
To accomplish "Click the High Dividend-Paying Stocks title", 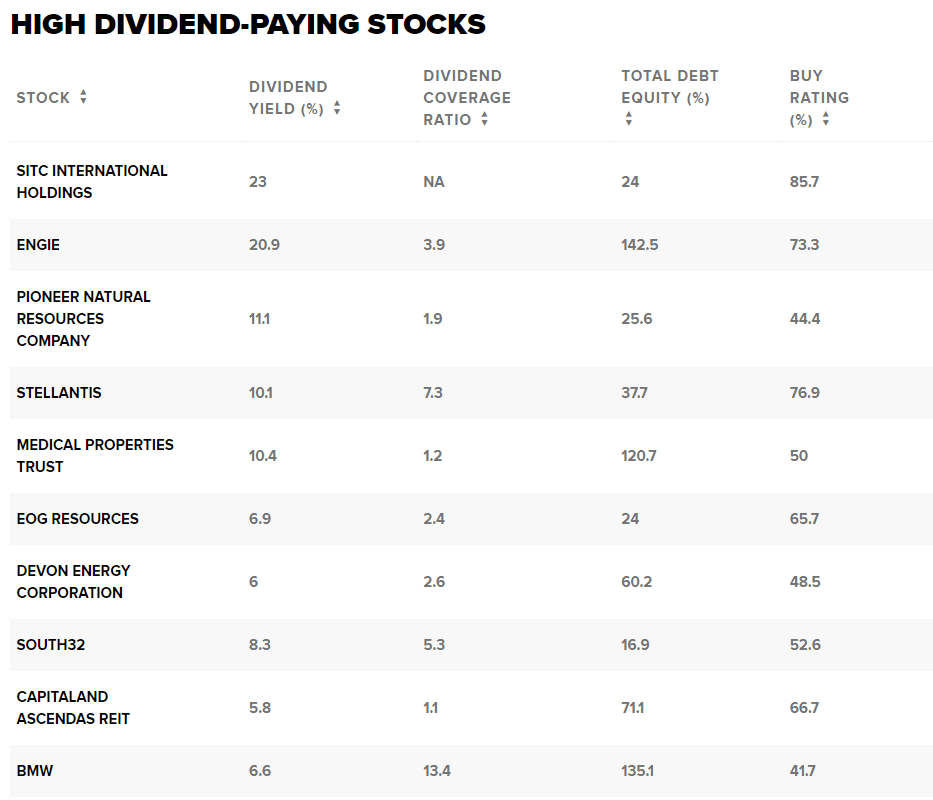I will [x=248, y=24].
